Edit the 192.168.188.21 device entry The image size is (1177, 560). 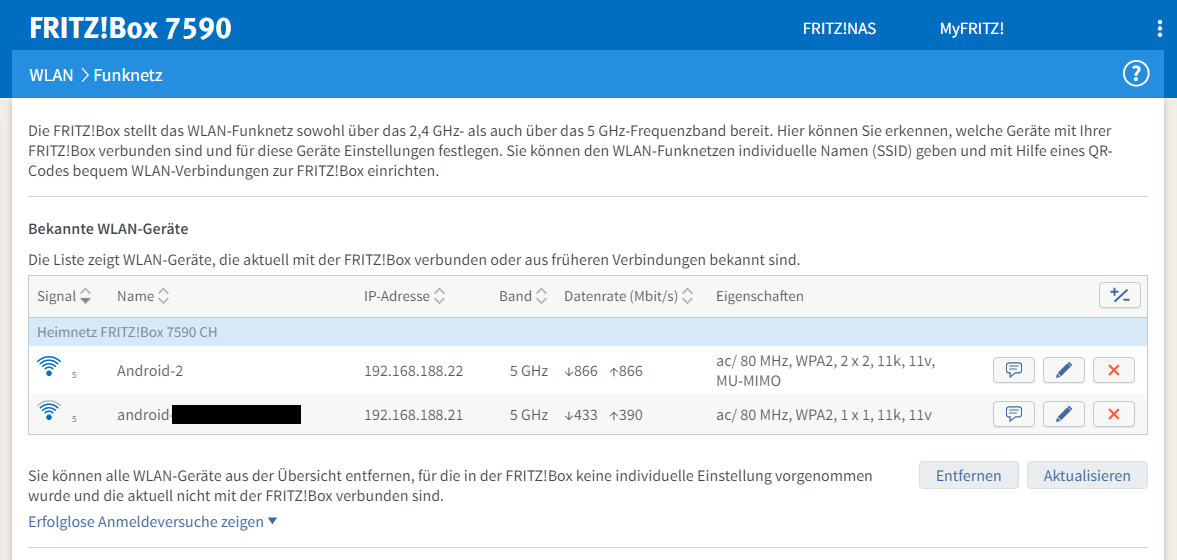coord(1063,414)
